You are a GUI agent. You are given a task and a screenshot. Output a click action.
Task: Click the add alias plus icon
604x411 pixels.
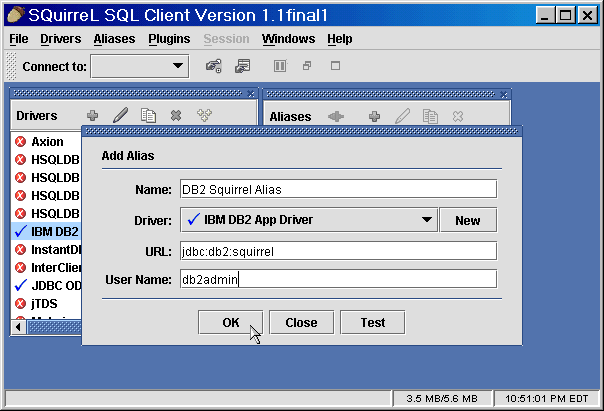click(x=374, y=116)
